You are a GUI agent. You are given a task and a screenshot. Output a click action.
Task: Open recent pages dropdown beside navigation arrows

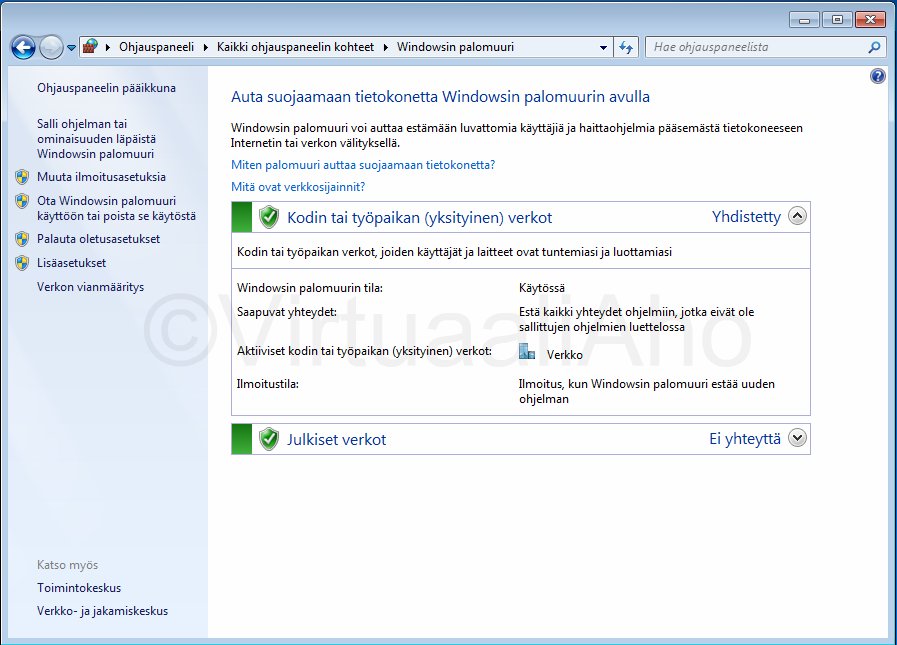[x=72, y=48]
